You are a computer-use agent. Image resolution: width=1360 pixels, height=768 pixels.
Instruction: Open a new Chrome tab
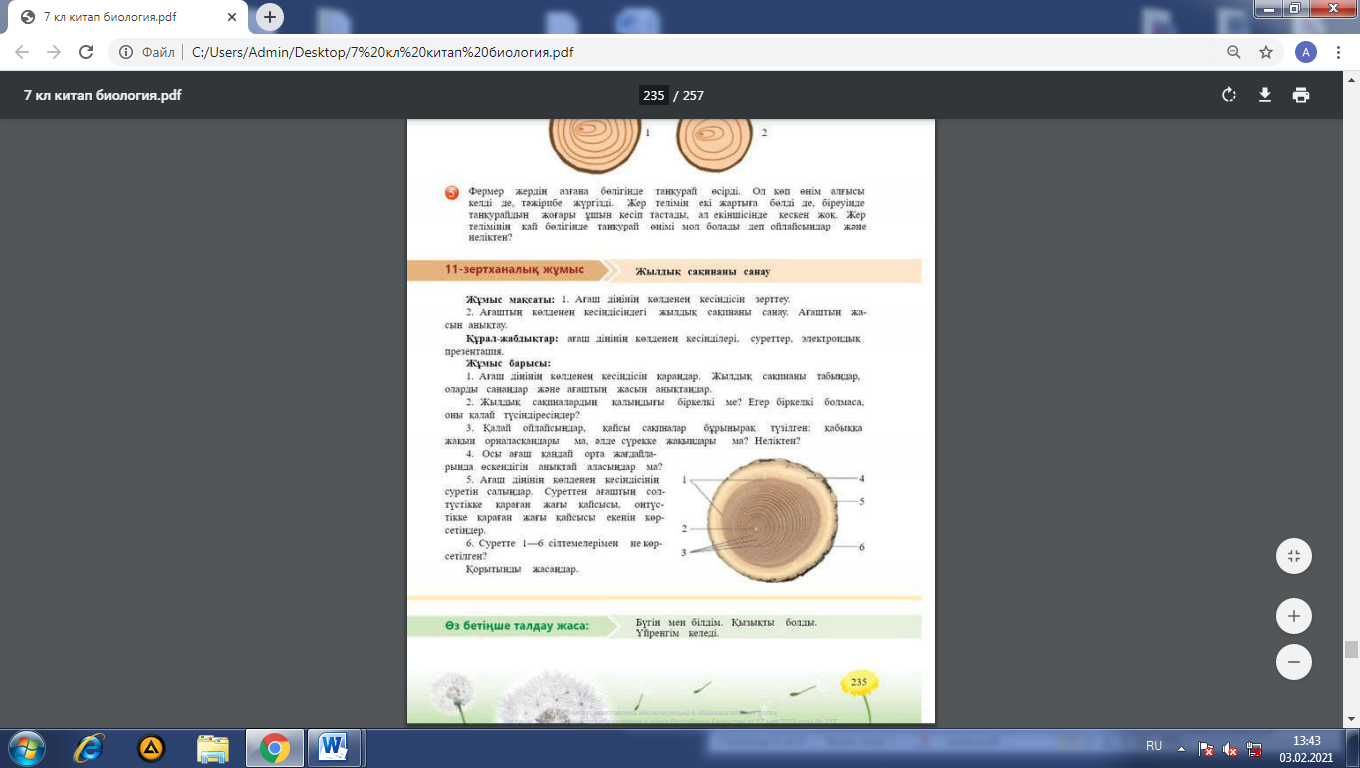click(x=270, y=17)
